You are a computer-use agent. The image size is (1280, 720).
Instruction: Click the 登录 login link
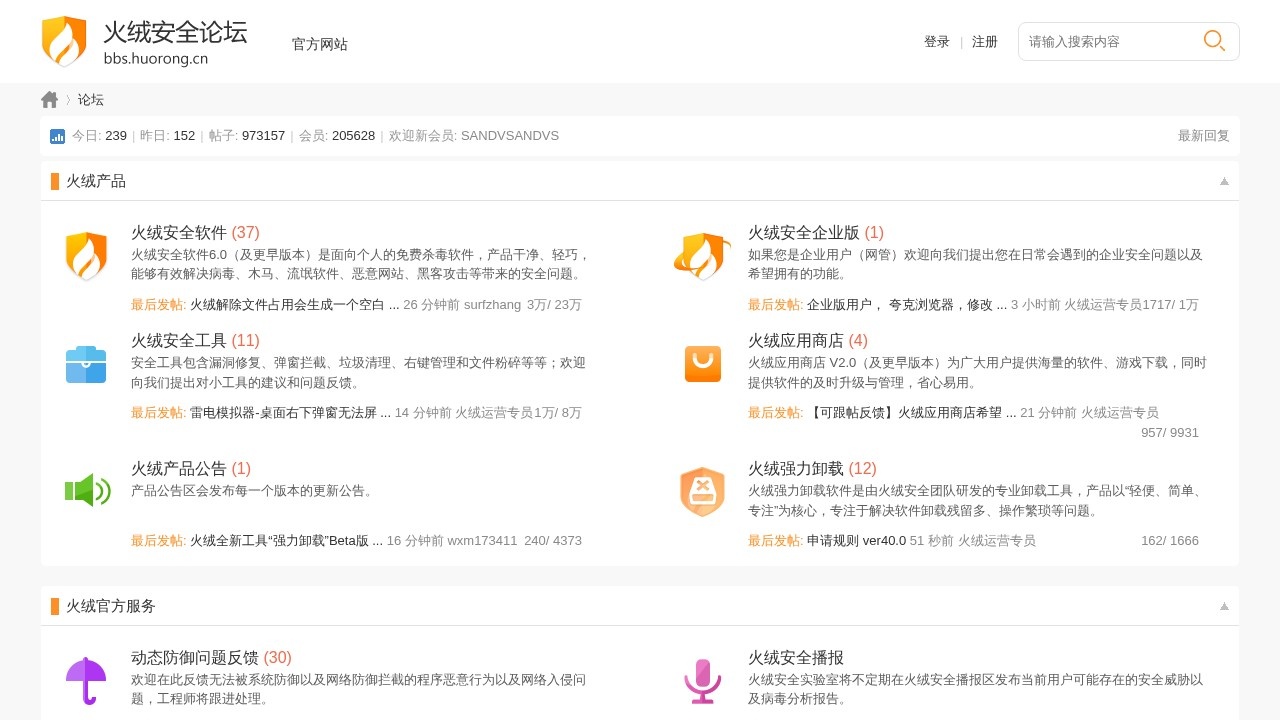(937, 42)
